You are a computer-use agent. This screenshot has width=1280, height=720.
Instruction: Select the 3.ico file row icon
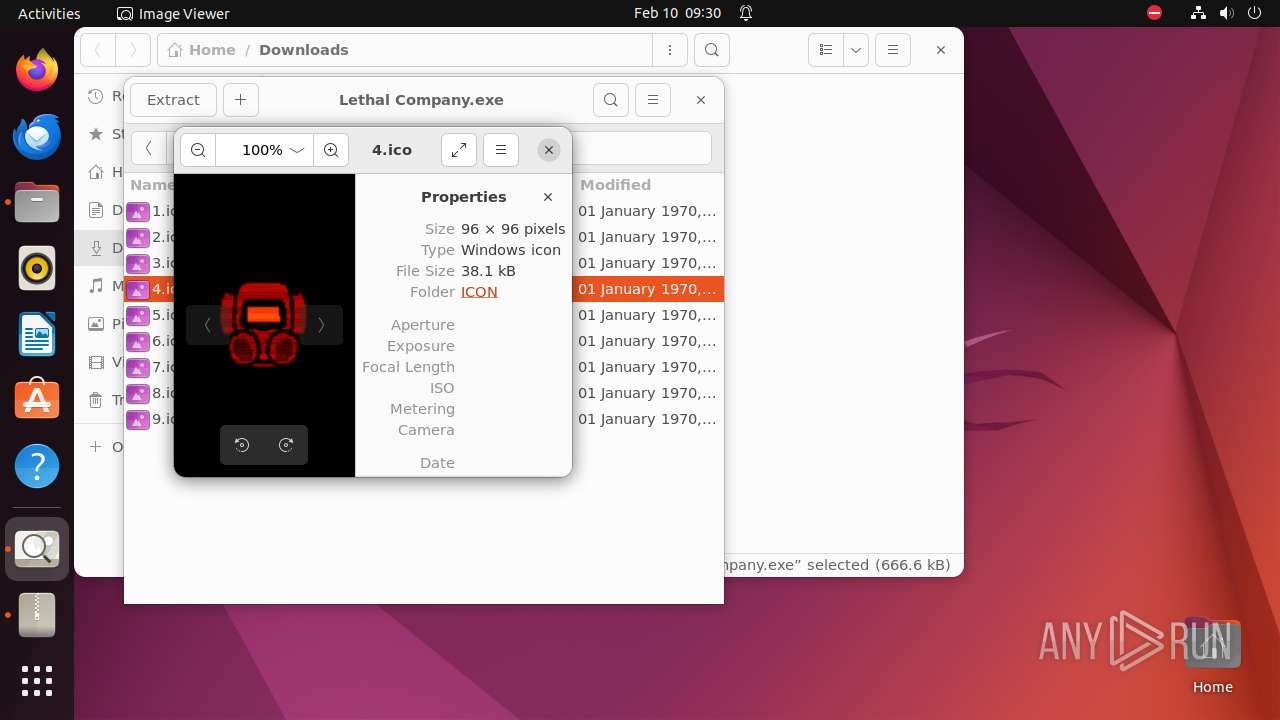[x=138, y=263]
